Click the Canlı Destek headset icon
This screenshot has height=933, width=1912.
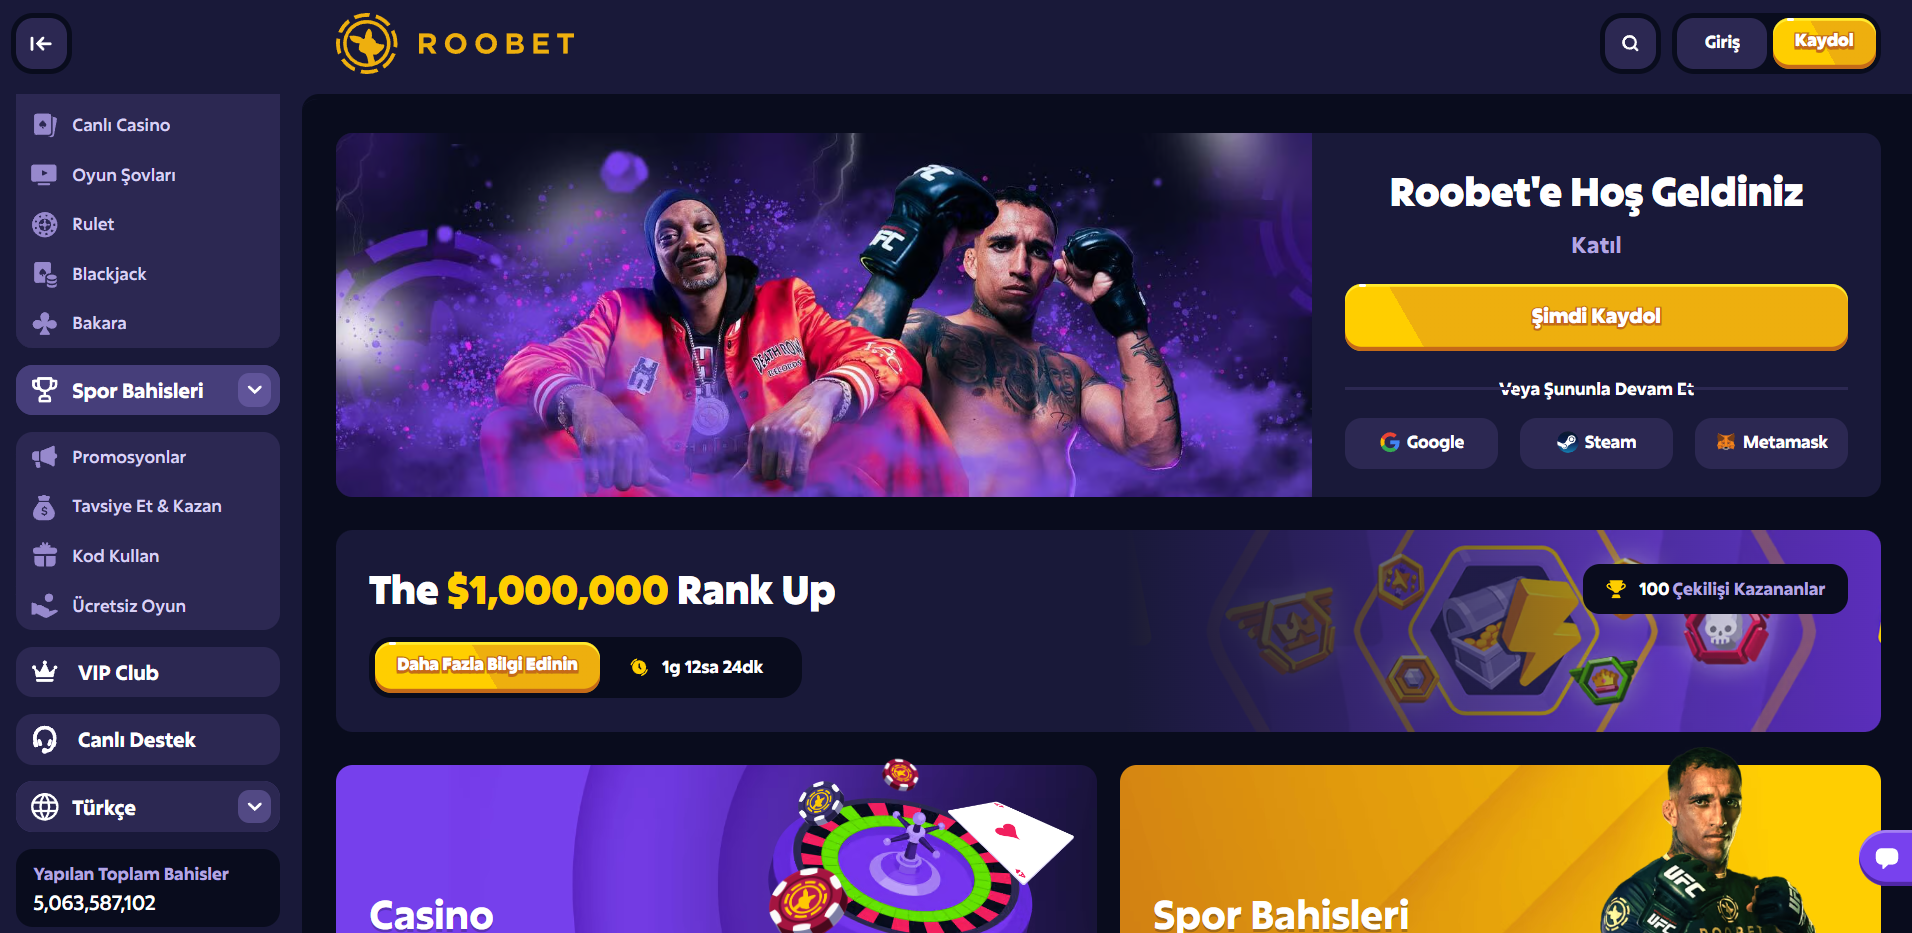45,739
